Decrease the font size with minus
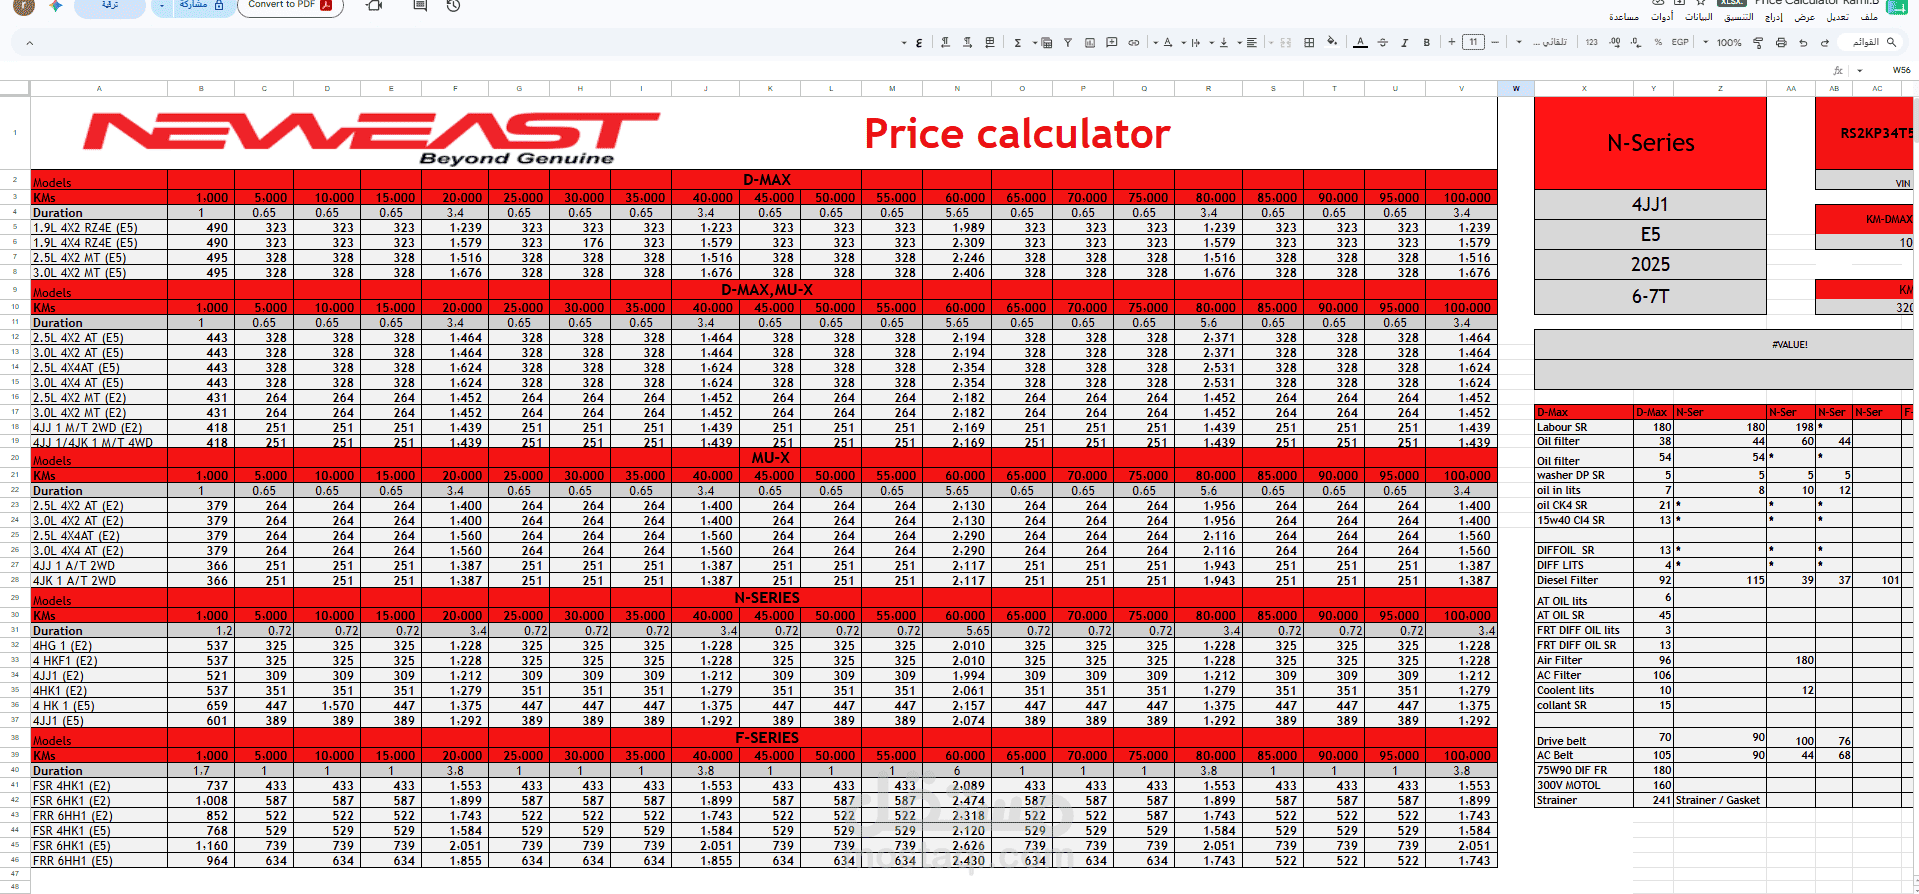Viewport: 1919px width, 894px height. (1495, 43)
